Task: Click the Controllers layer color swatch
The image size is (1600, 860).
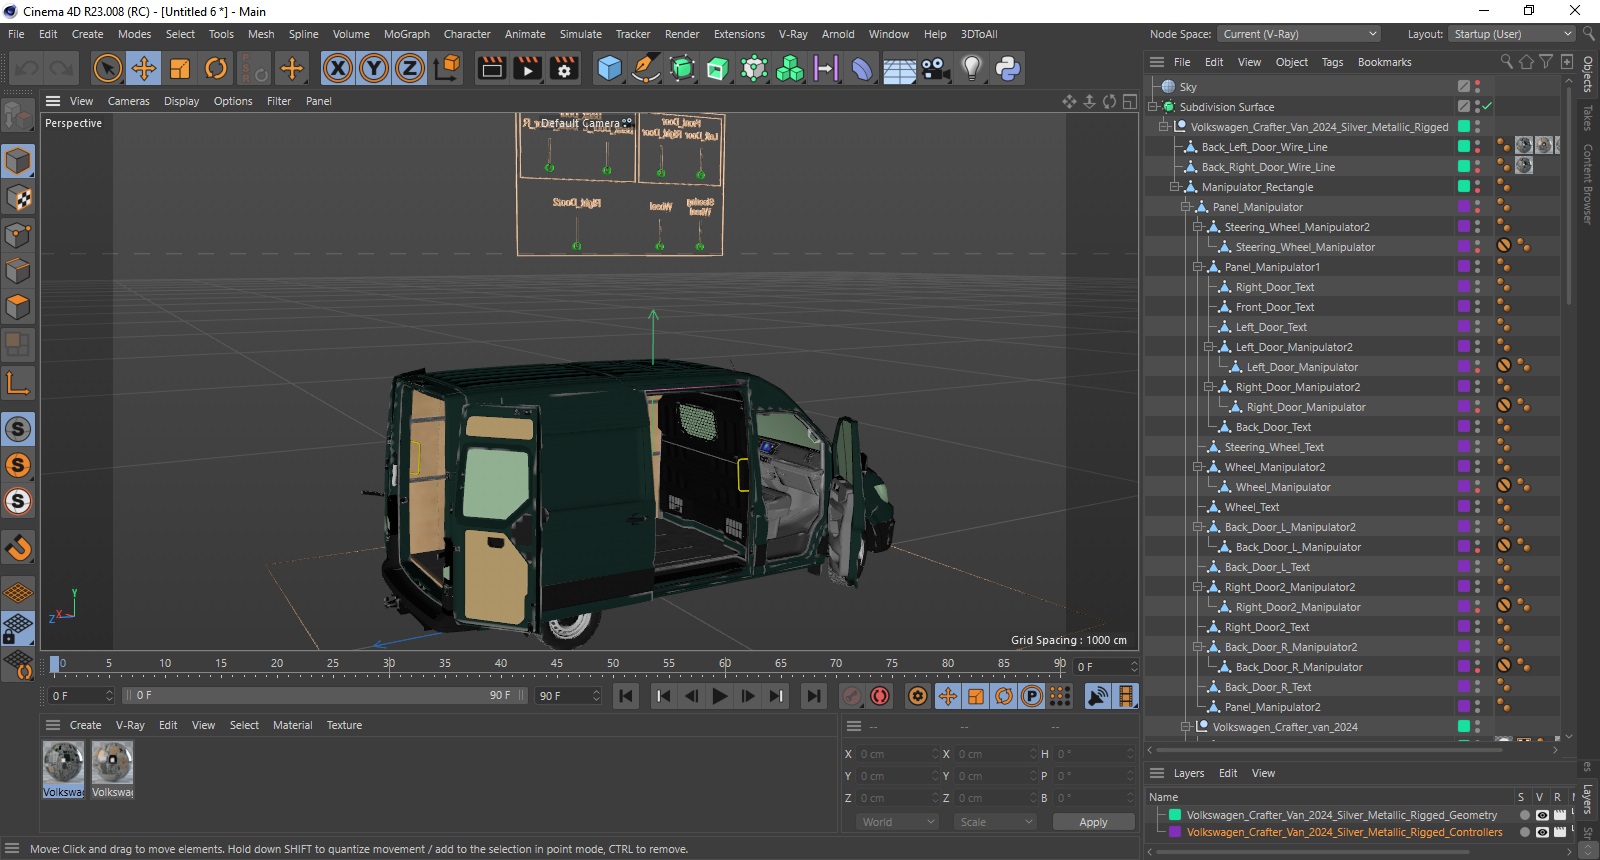Action: (x=1175, y=832)
